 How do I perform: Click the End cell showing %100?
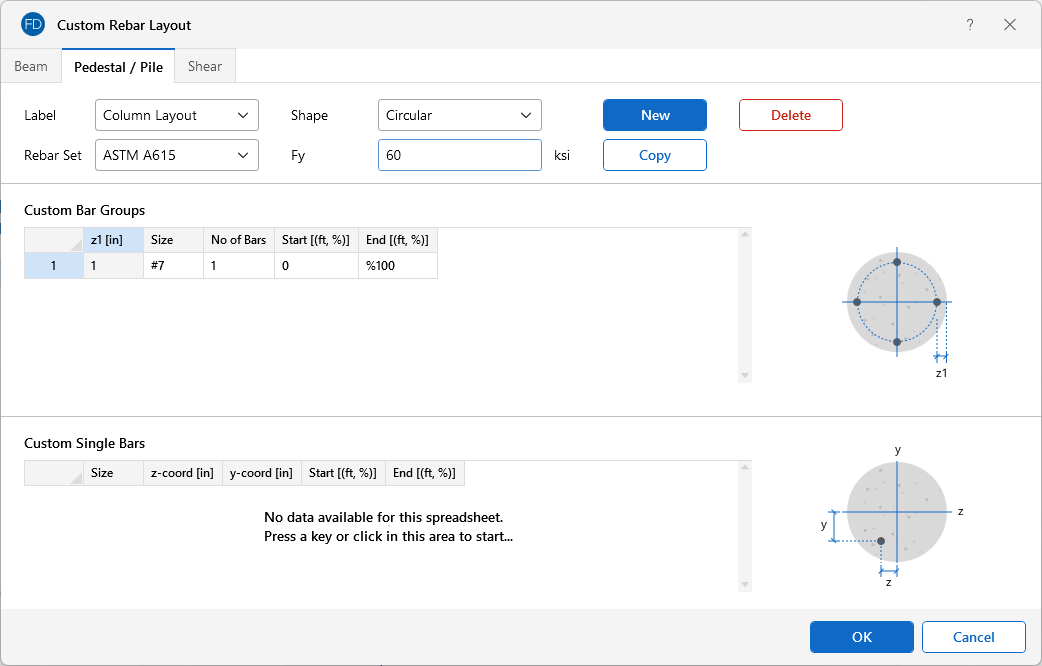coord(397,266)
